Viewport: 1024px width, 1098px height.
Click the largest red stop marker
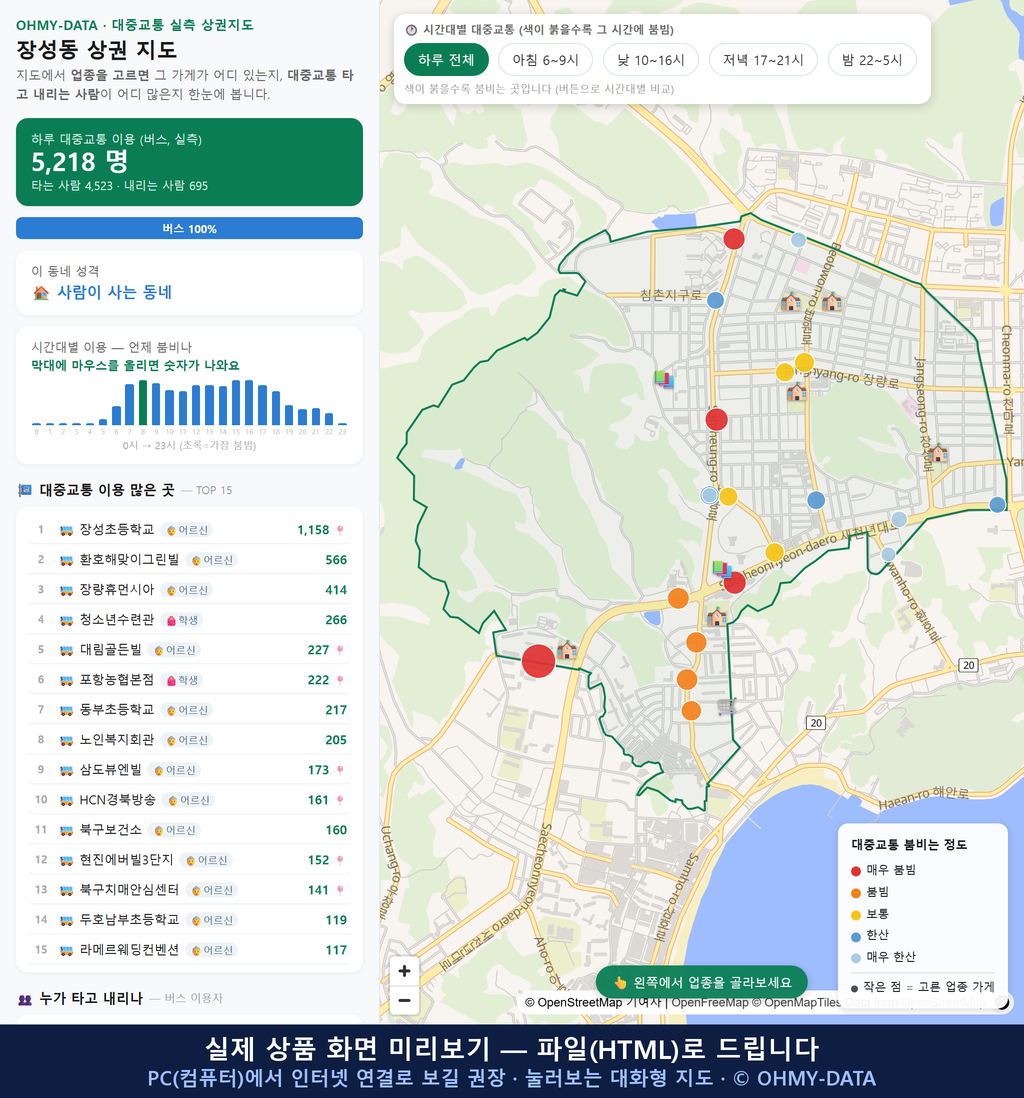539,661
